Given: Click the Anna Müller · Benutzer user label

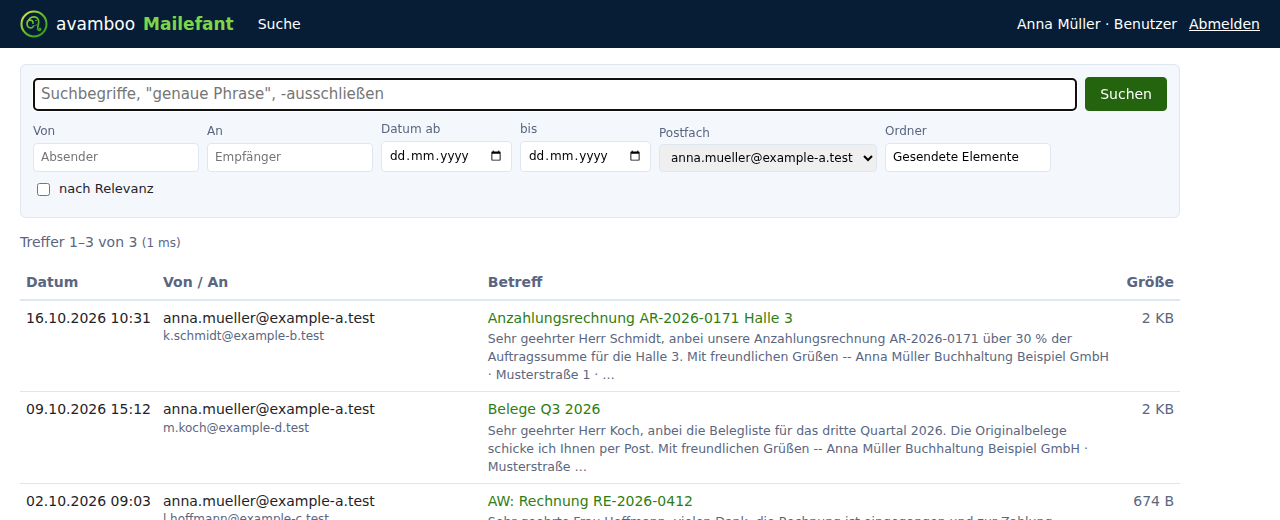Looking at the screenshot, I should pos(1097,24).
